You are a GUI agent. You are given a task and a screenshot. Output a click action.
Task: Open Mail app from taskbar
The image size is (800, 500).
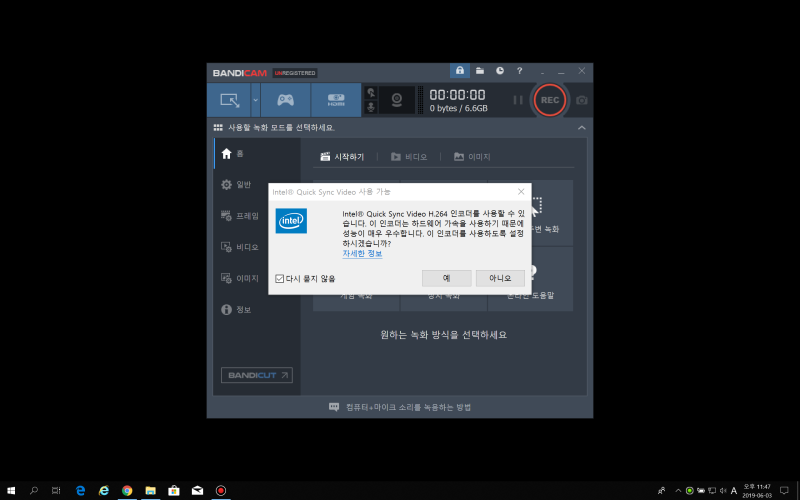[197, 491]
